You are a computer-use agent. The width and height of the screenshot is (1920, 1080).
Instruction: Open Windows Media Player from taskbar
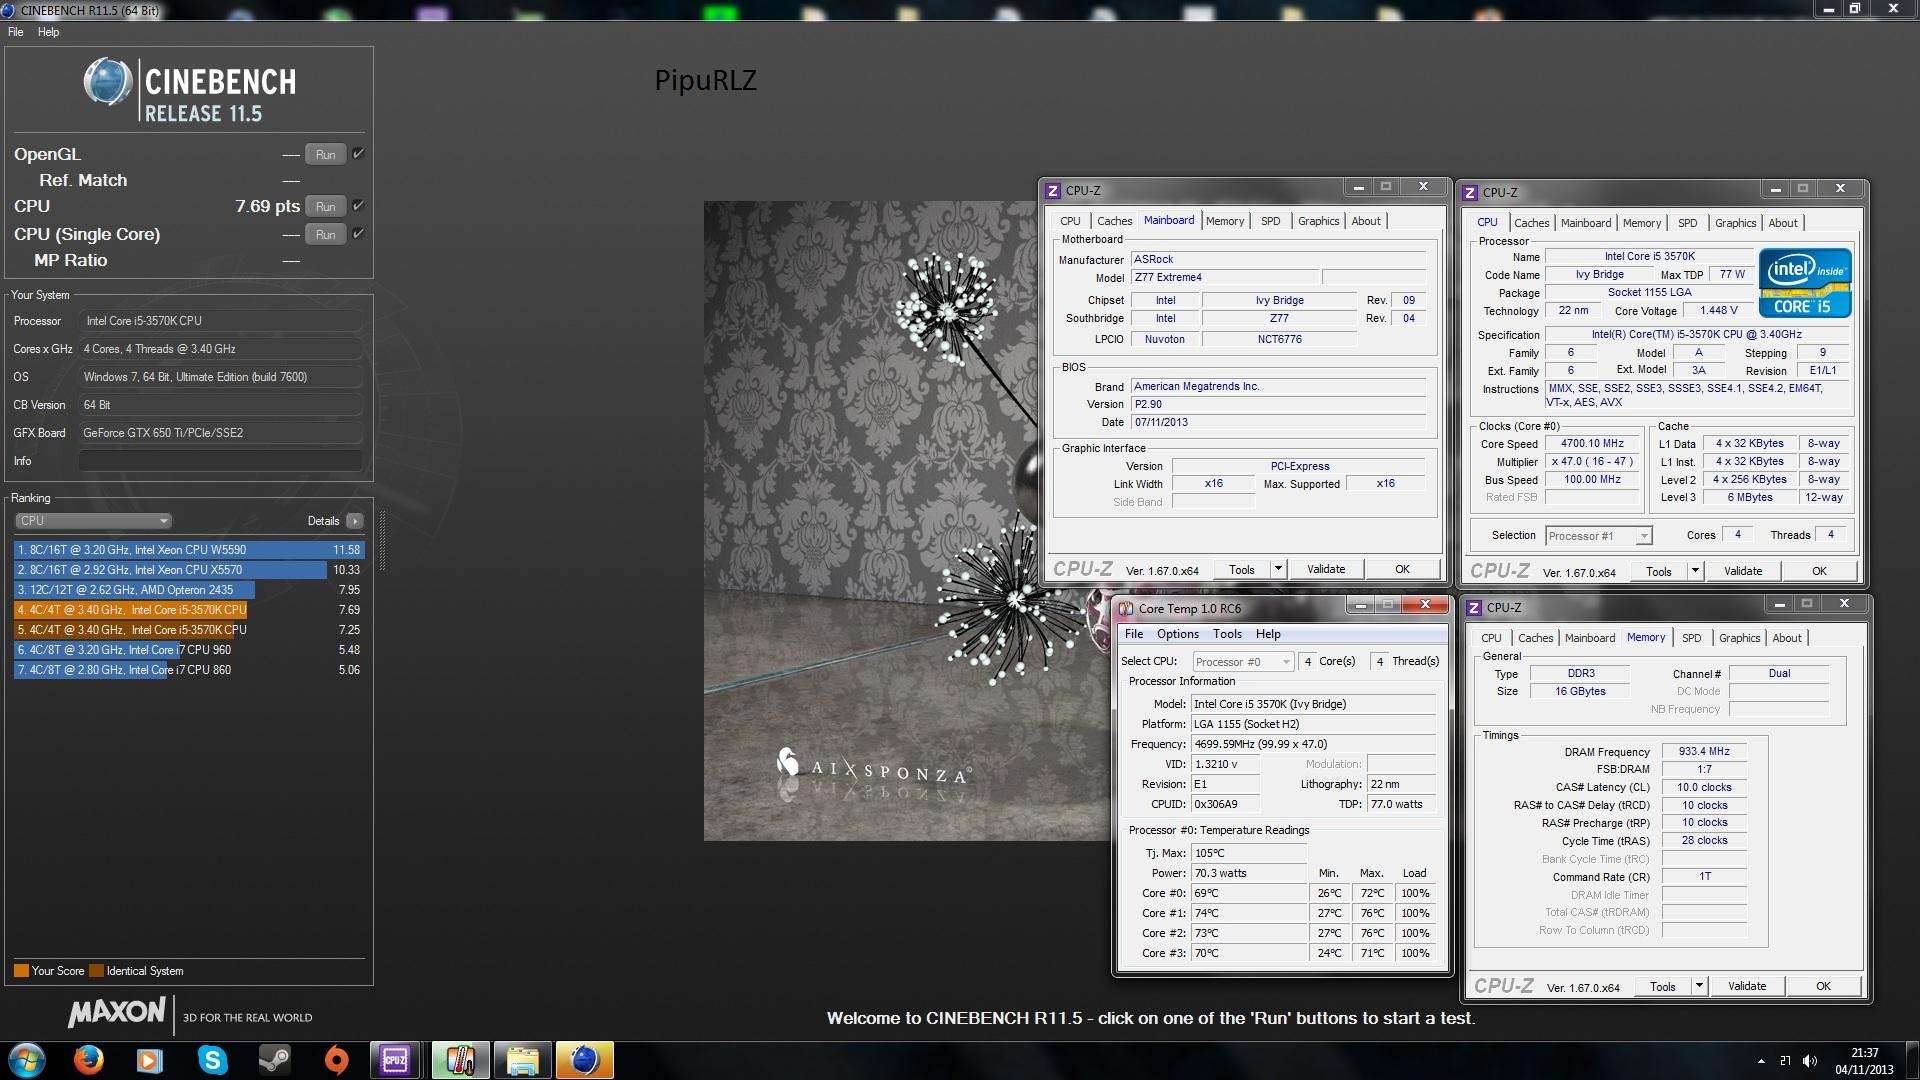150,1060
